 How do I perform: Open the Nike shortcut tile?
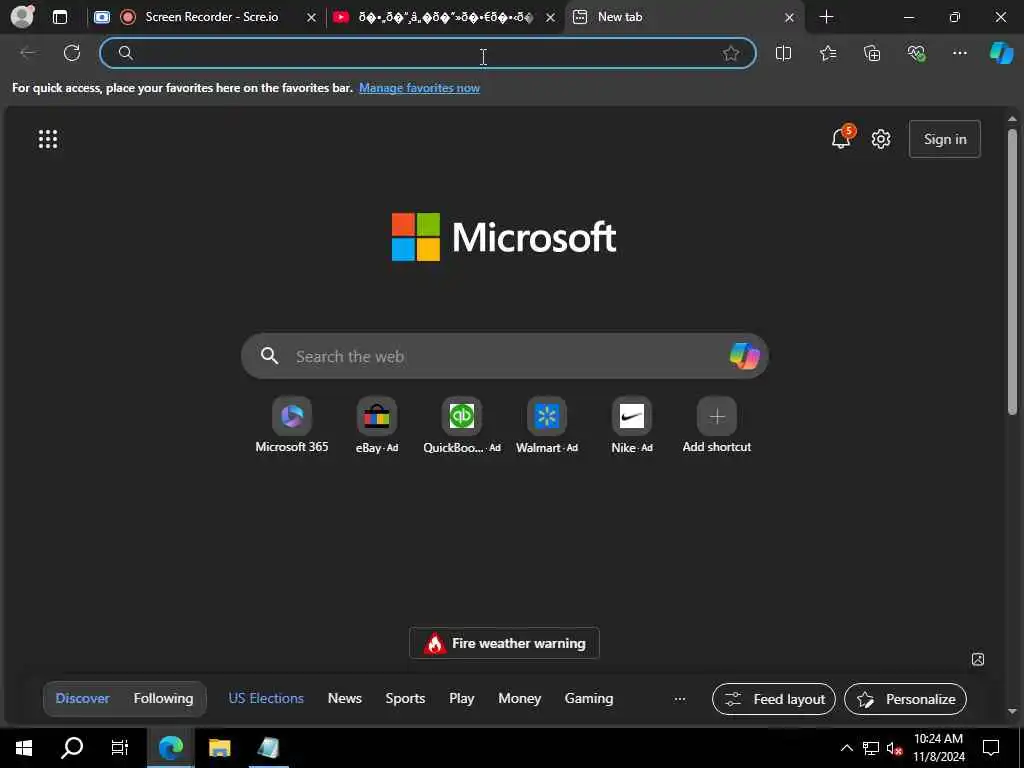[632, 425]
